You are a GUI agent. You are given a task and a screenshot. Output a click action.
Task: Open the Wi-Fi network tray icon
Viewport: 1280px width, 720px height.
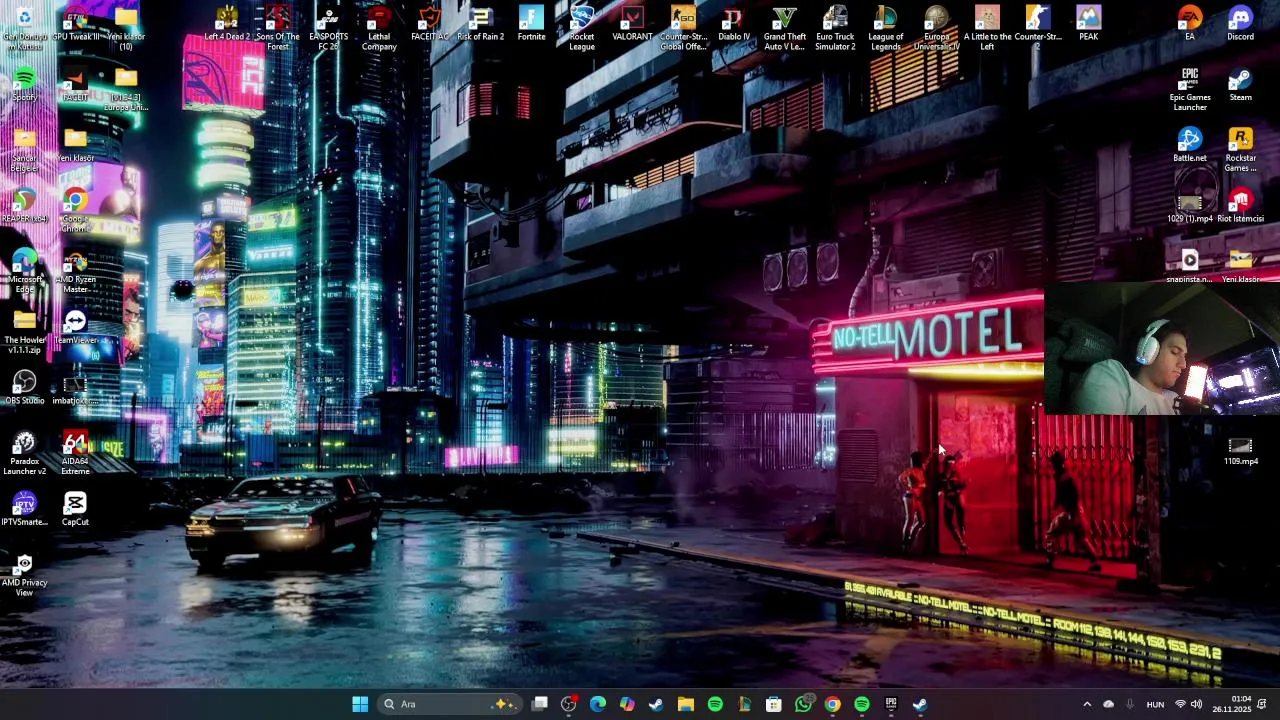[1180, 704]
